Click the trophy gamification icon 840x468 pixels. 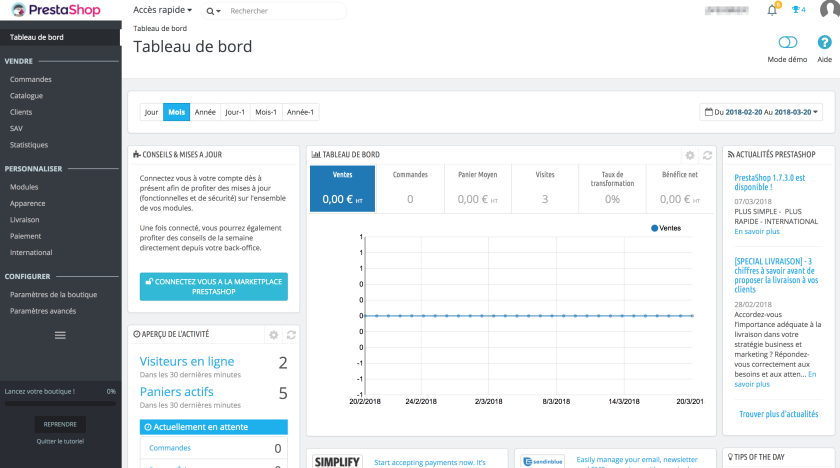pyautogui.click(x=797, y=10)
